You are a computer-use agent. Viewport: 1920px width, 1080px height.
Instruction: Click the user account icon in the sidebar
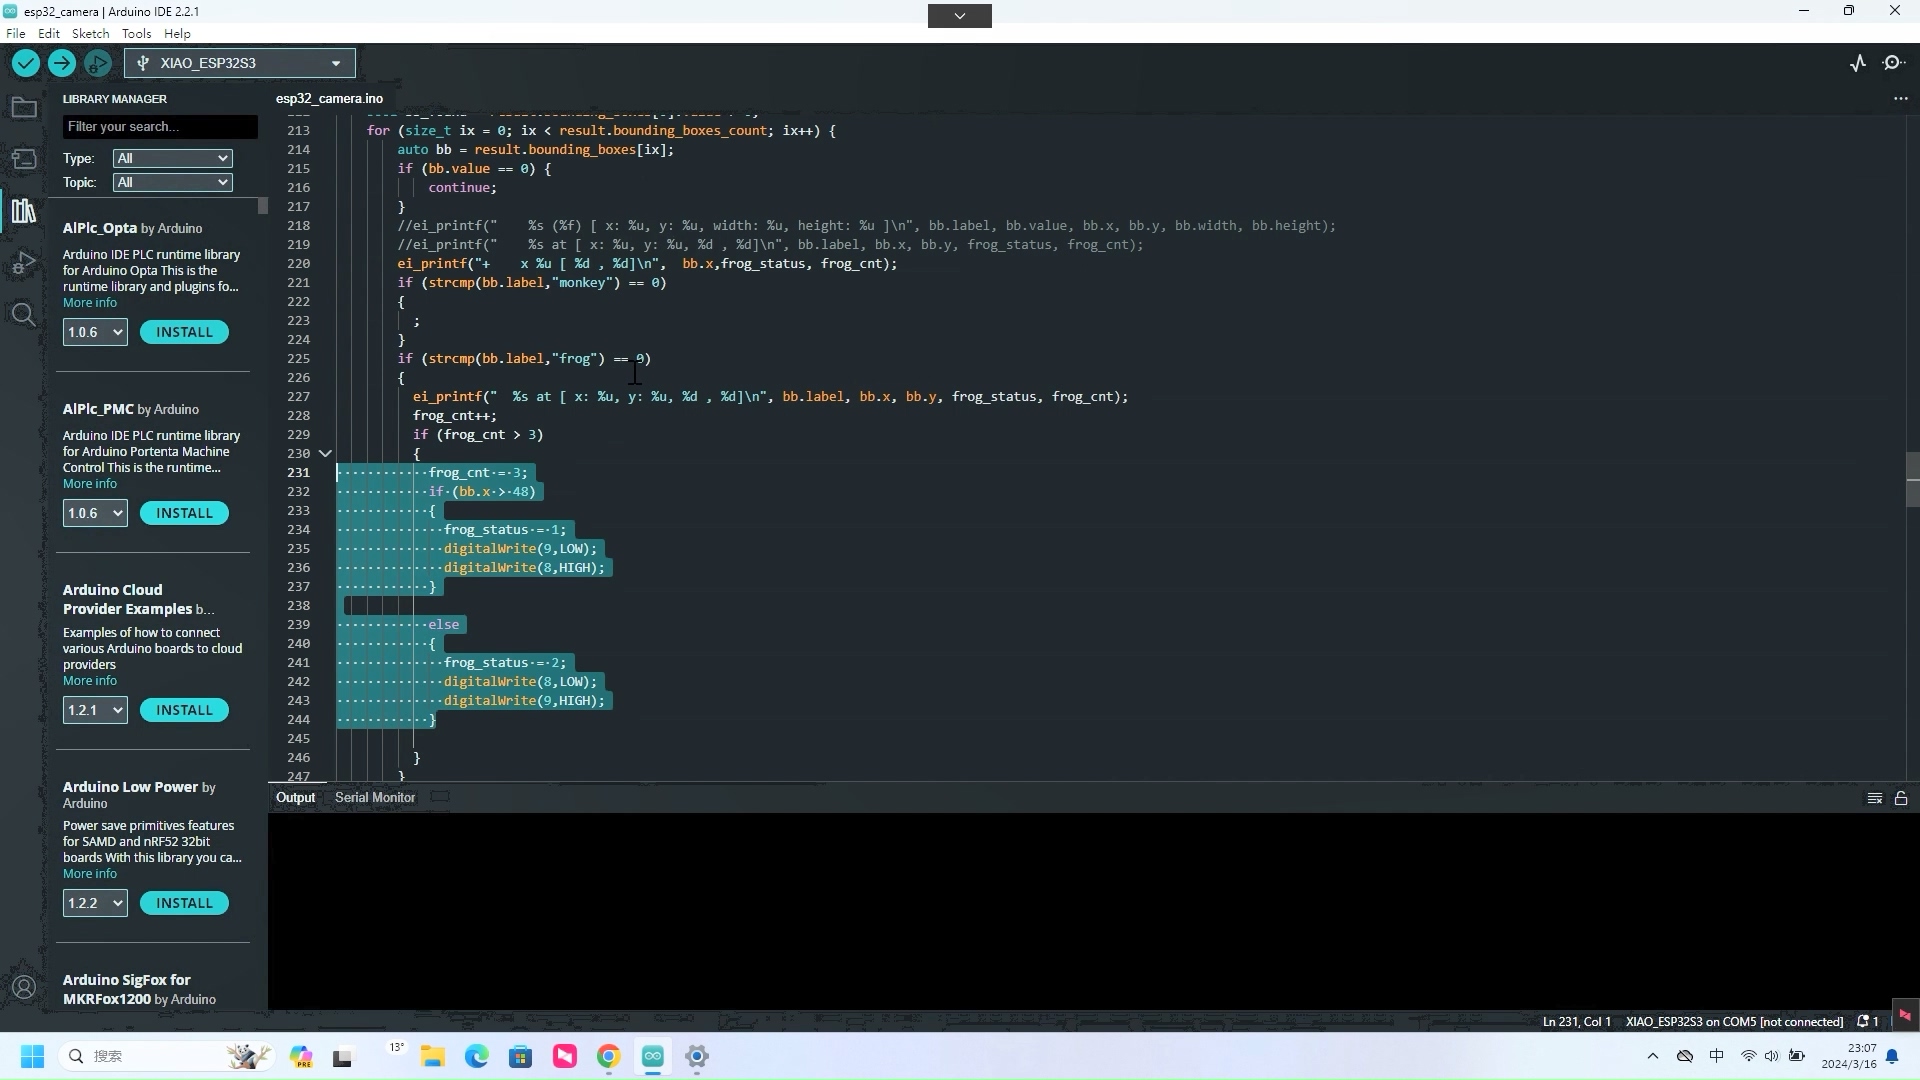click(24, 987)
